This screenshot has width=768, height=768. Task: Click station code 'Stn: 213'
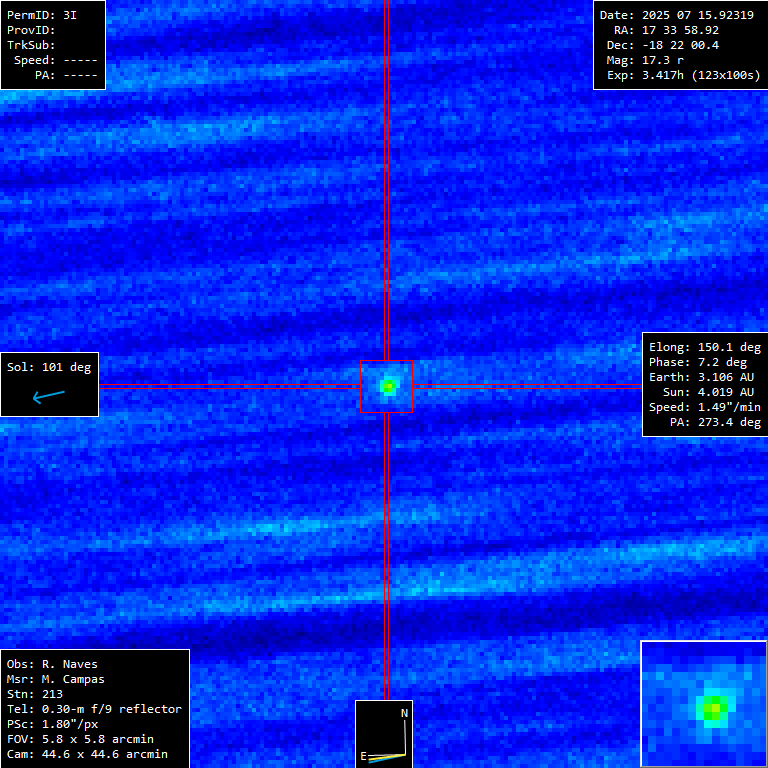[x=35, y=694]
